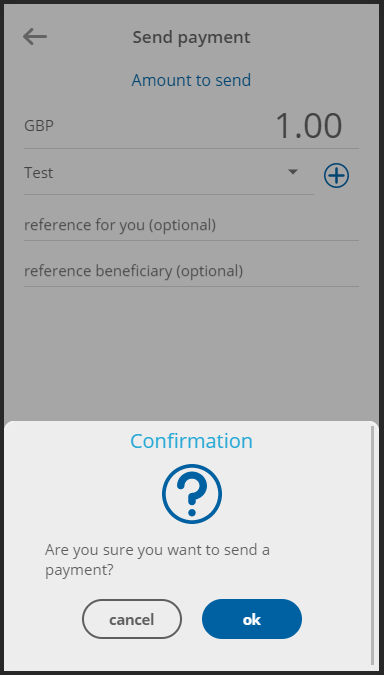
Task: Open the Test beneficiary dropdown arrow
Action: [293, 172]
